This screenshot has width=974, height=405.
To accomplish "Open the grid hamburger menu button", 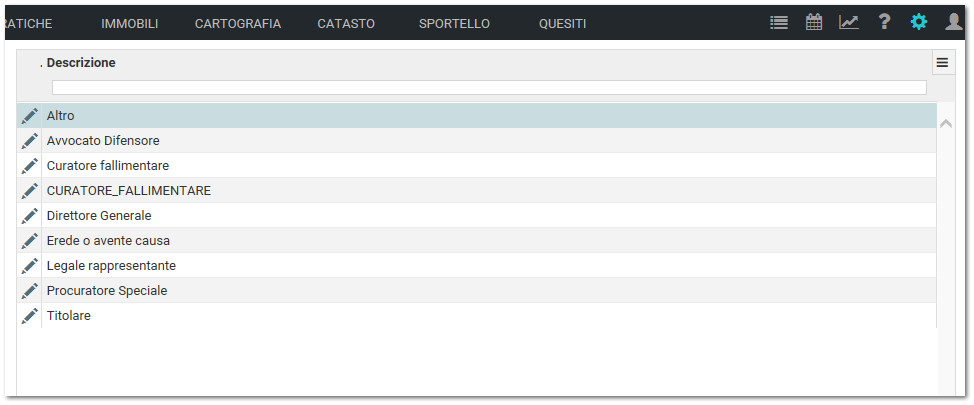I will click(x=943, y=63).
